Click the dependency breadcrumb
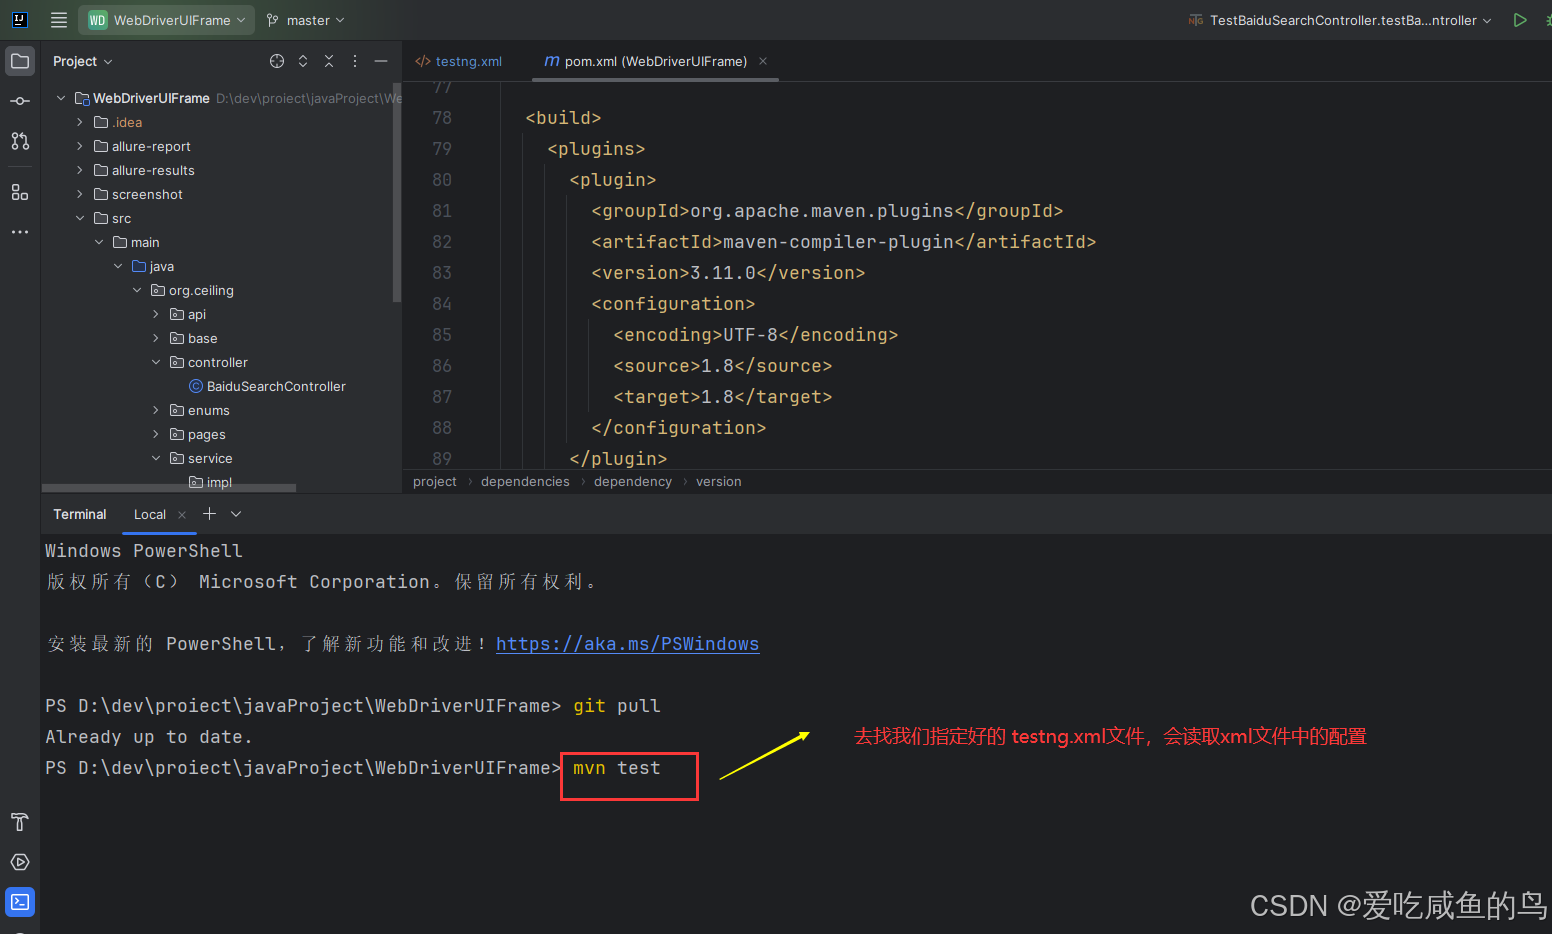 (x=633, y=482)
